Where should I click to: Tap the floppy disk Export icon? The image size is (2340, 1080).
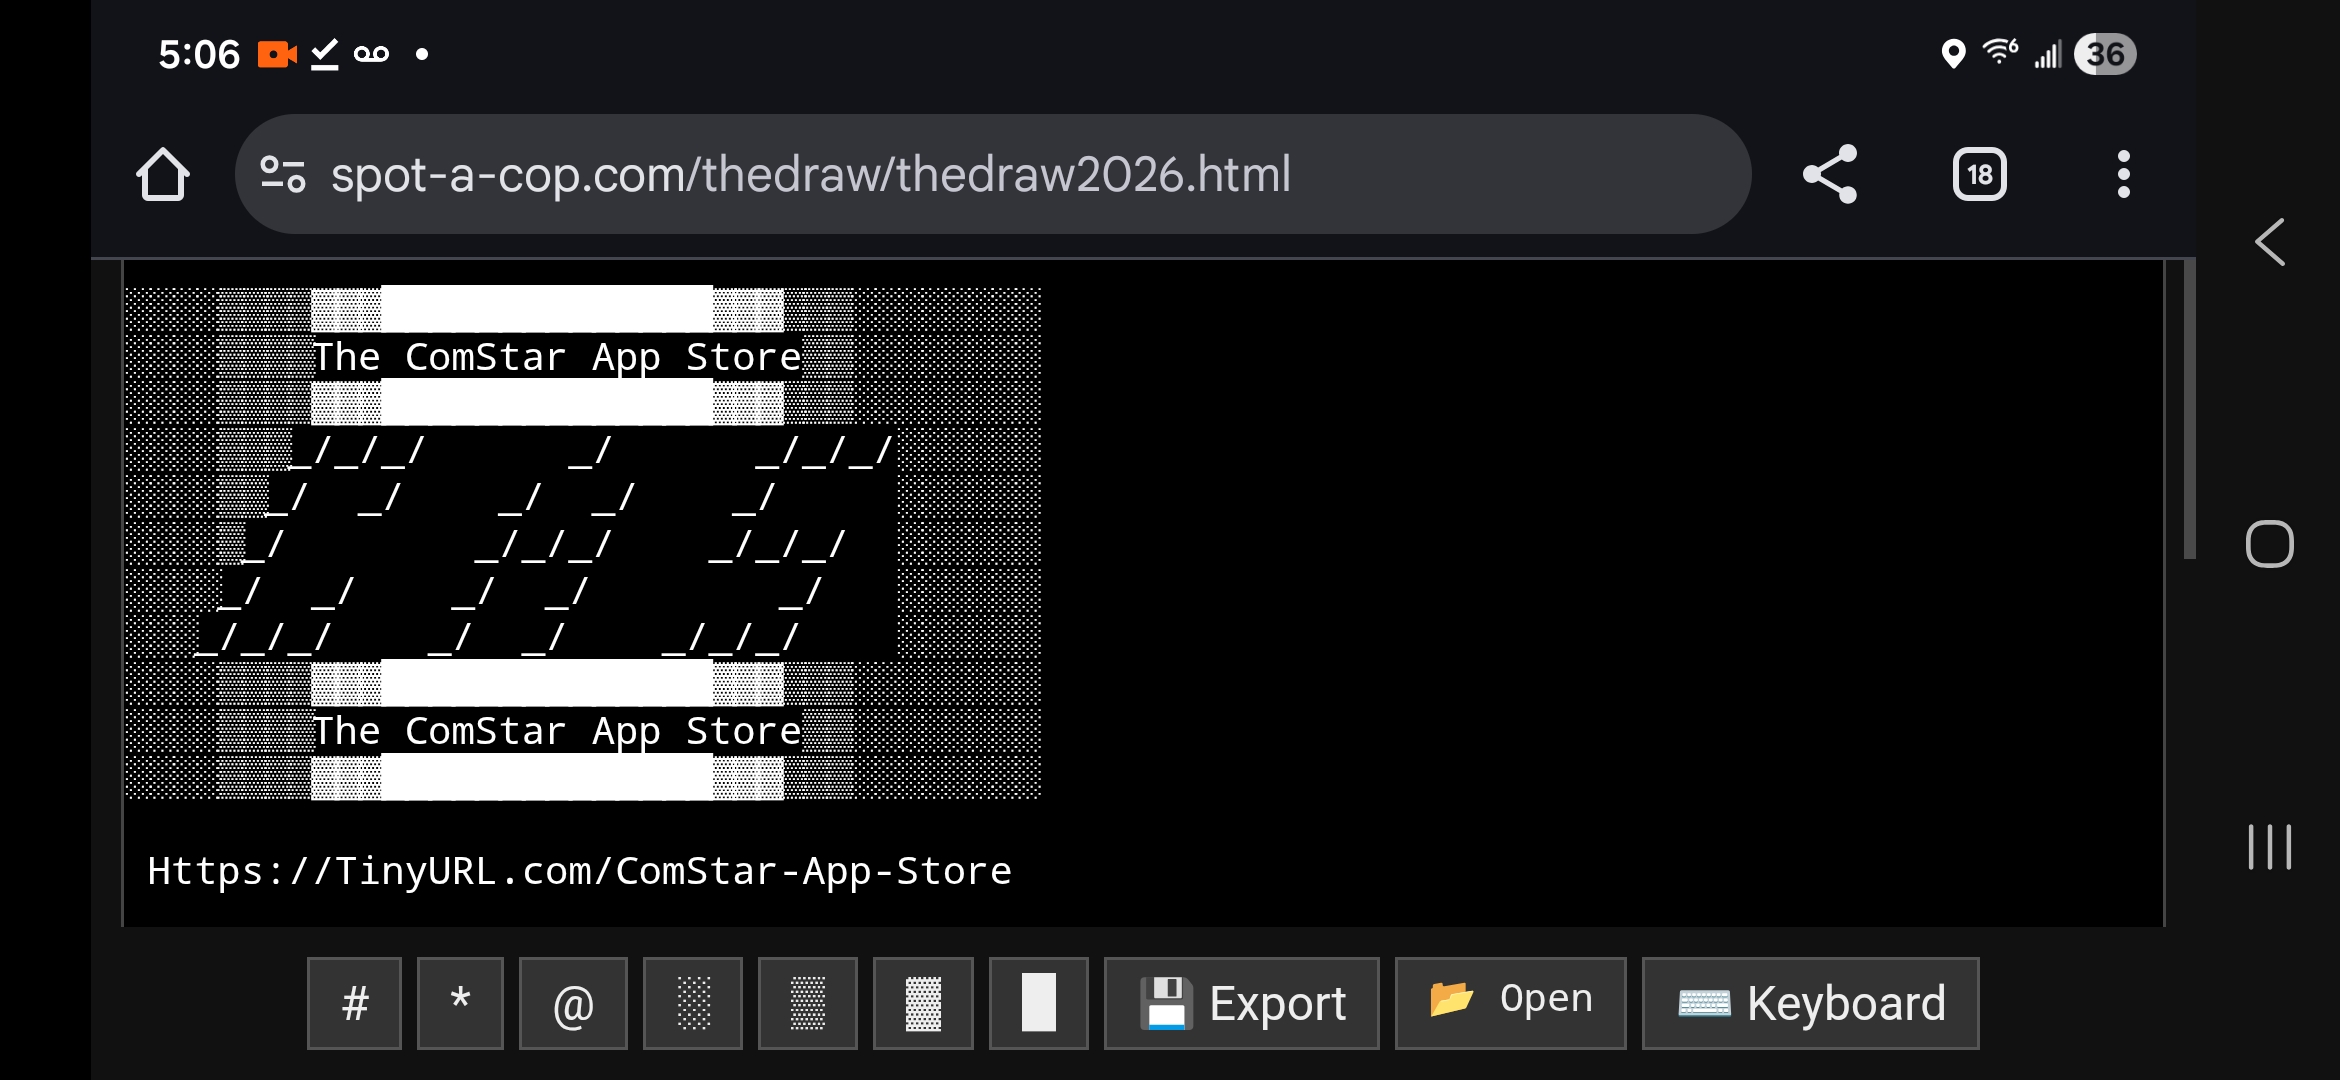pos(1166,1003)
